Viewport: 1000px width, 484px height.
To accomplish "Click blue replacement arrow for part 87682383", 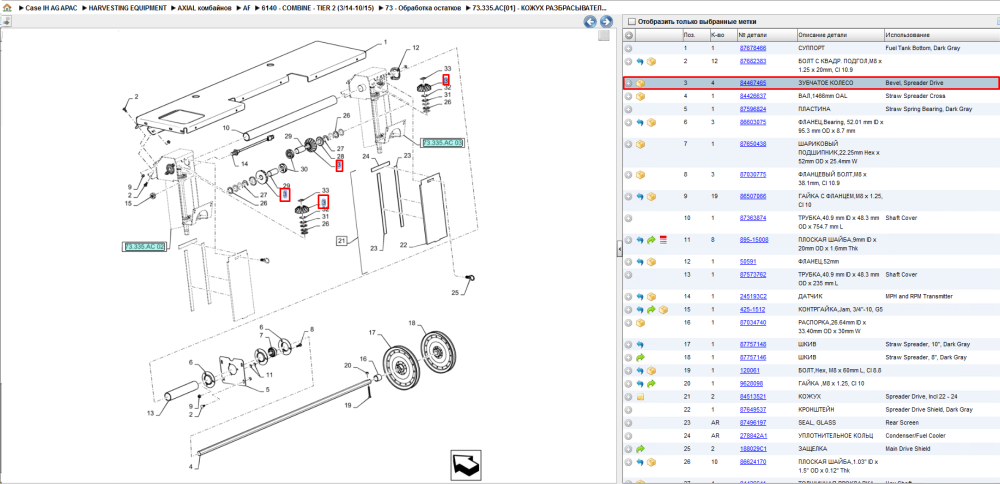I will pyautogui.click(x=640, y=62).
